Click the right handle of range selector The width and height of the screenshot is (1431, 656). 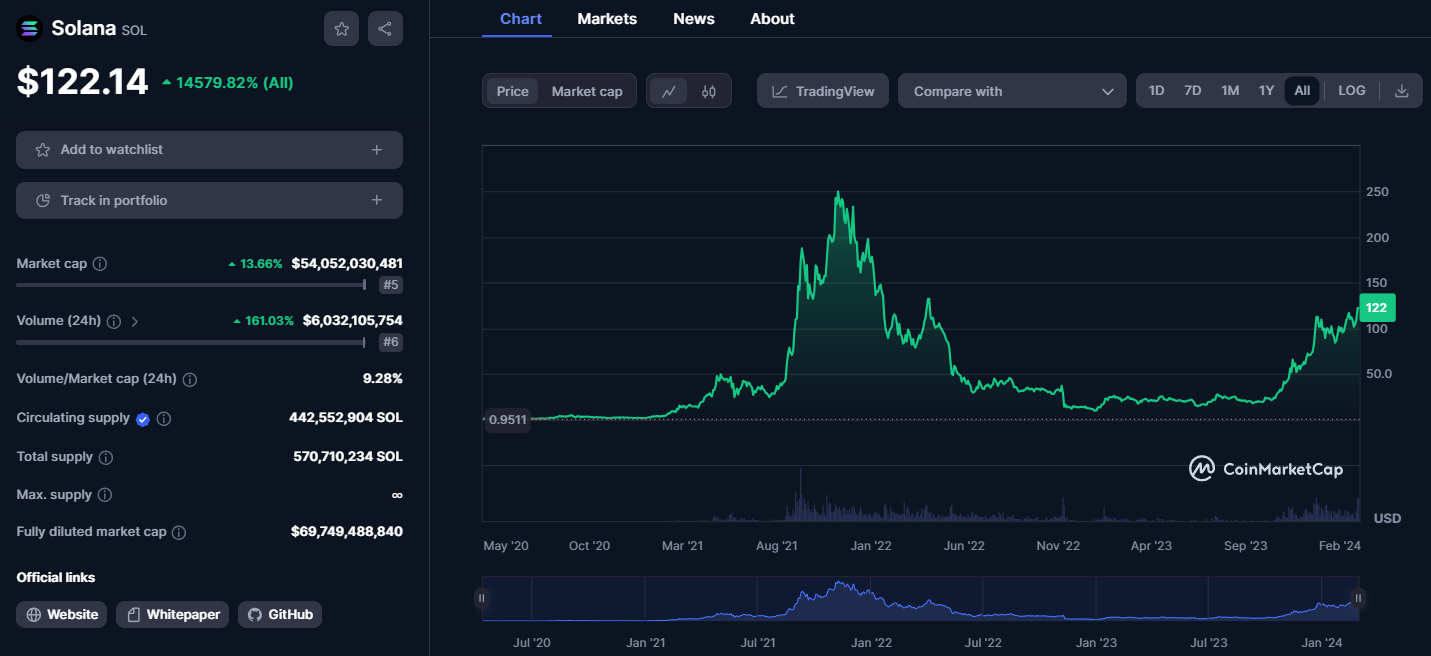tap(1359, 598)
